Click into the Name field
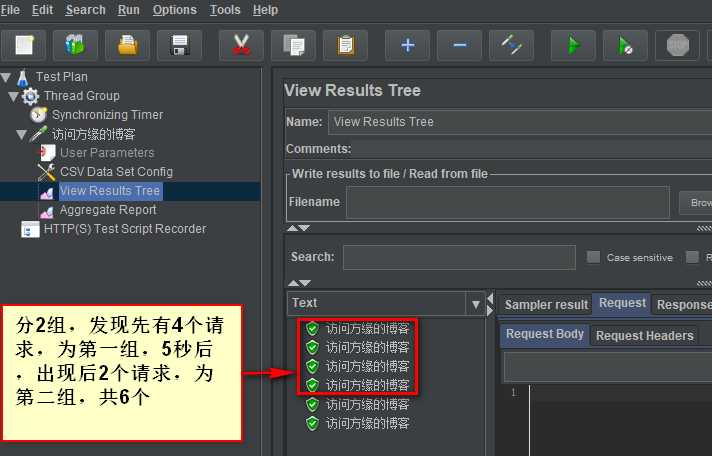Viewport: 712px width, 456px height. click(x=520, y=122)
